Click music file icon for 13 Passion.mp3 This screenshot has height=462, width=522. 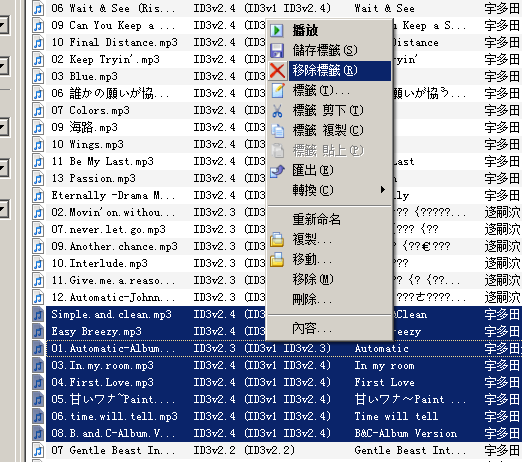point(38,178)
